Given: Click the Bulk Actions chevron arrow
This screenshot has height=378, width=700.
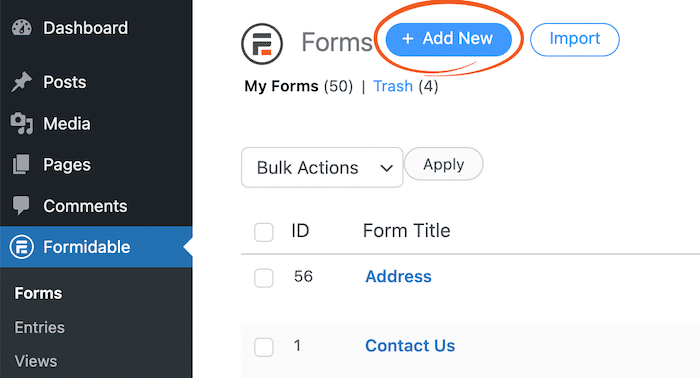Looking at the screenshot, I should [386, 169].
